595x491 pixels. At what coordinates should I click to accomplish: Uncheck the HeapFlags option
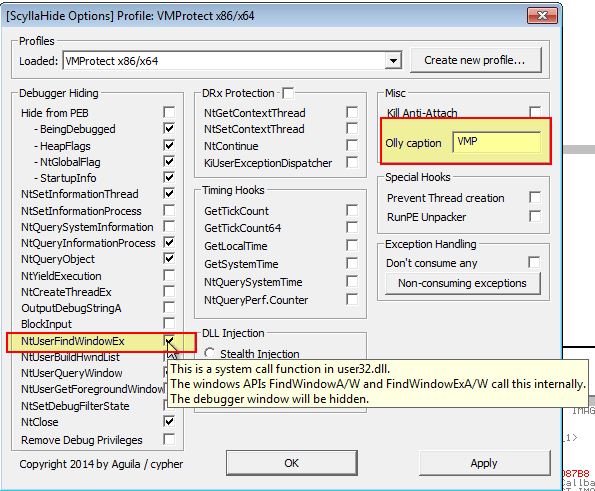[169, 145]
